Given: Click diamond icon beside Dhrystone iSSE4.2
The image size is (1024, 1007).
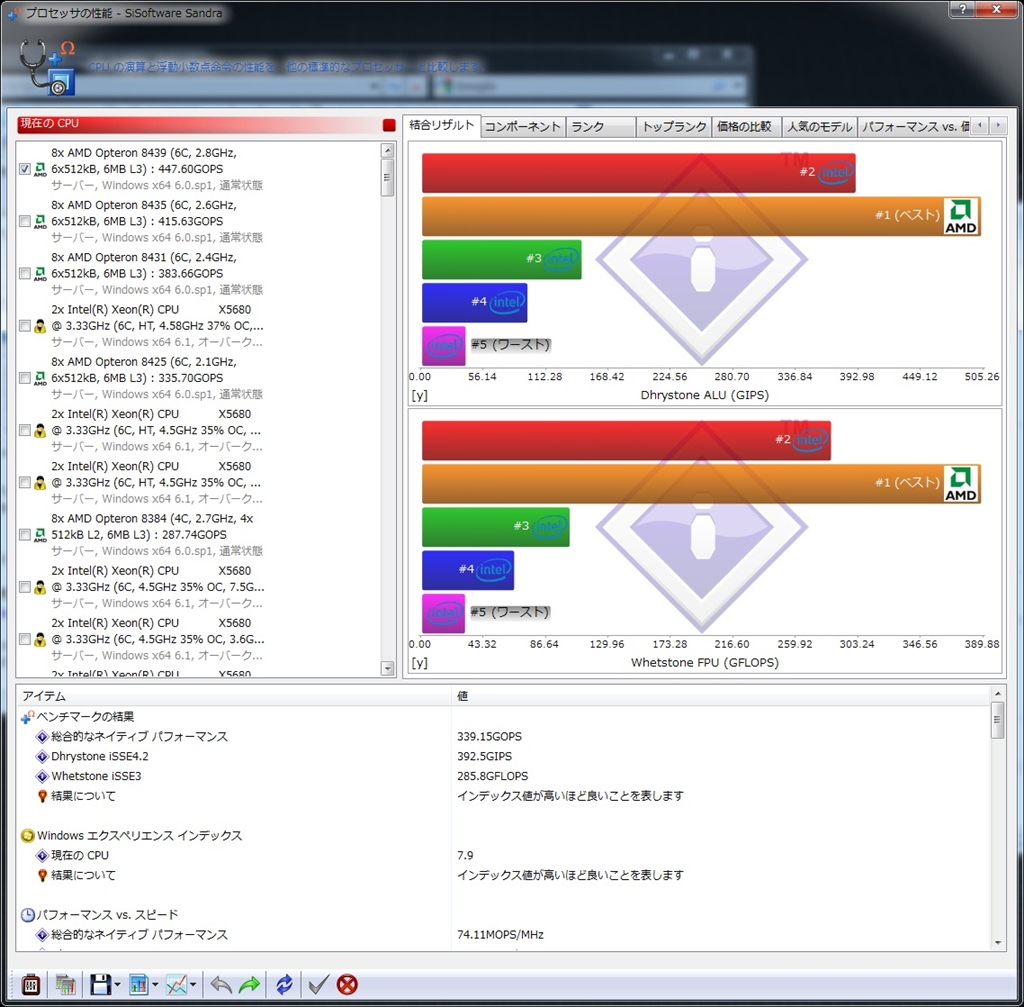Looking at the screenshot, I should pos(42,757).
